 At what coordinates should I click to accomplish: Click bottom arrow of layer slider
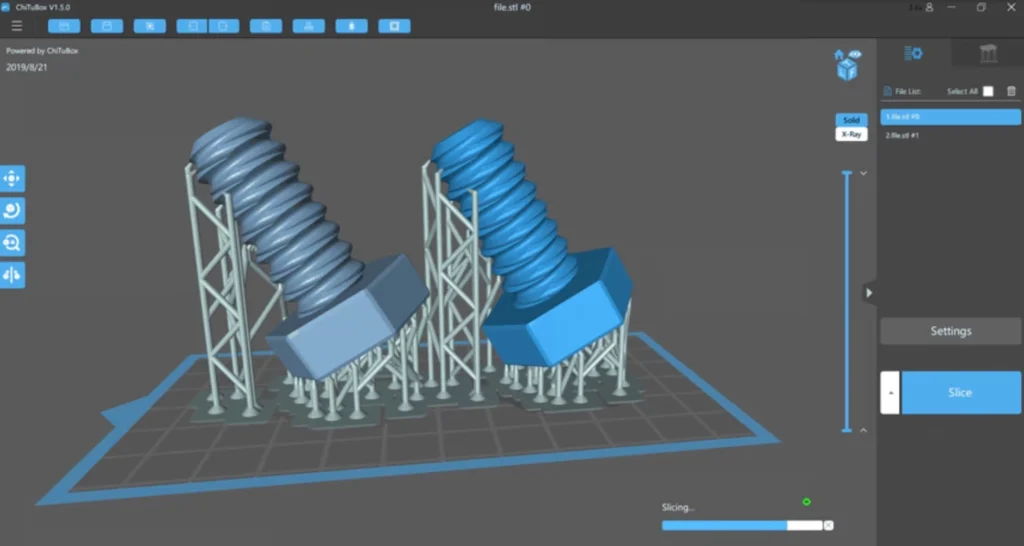pos(863,430)
